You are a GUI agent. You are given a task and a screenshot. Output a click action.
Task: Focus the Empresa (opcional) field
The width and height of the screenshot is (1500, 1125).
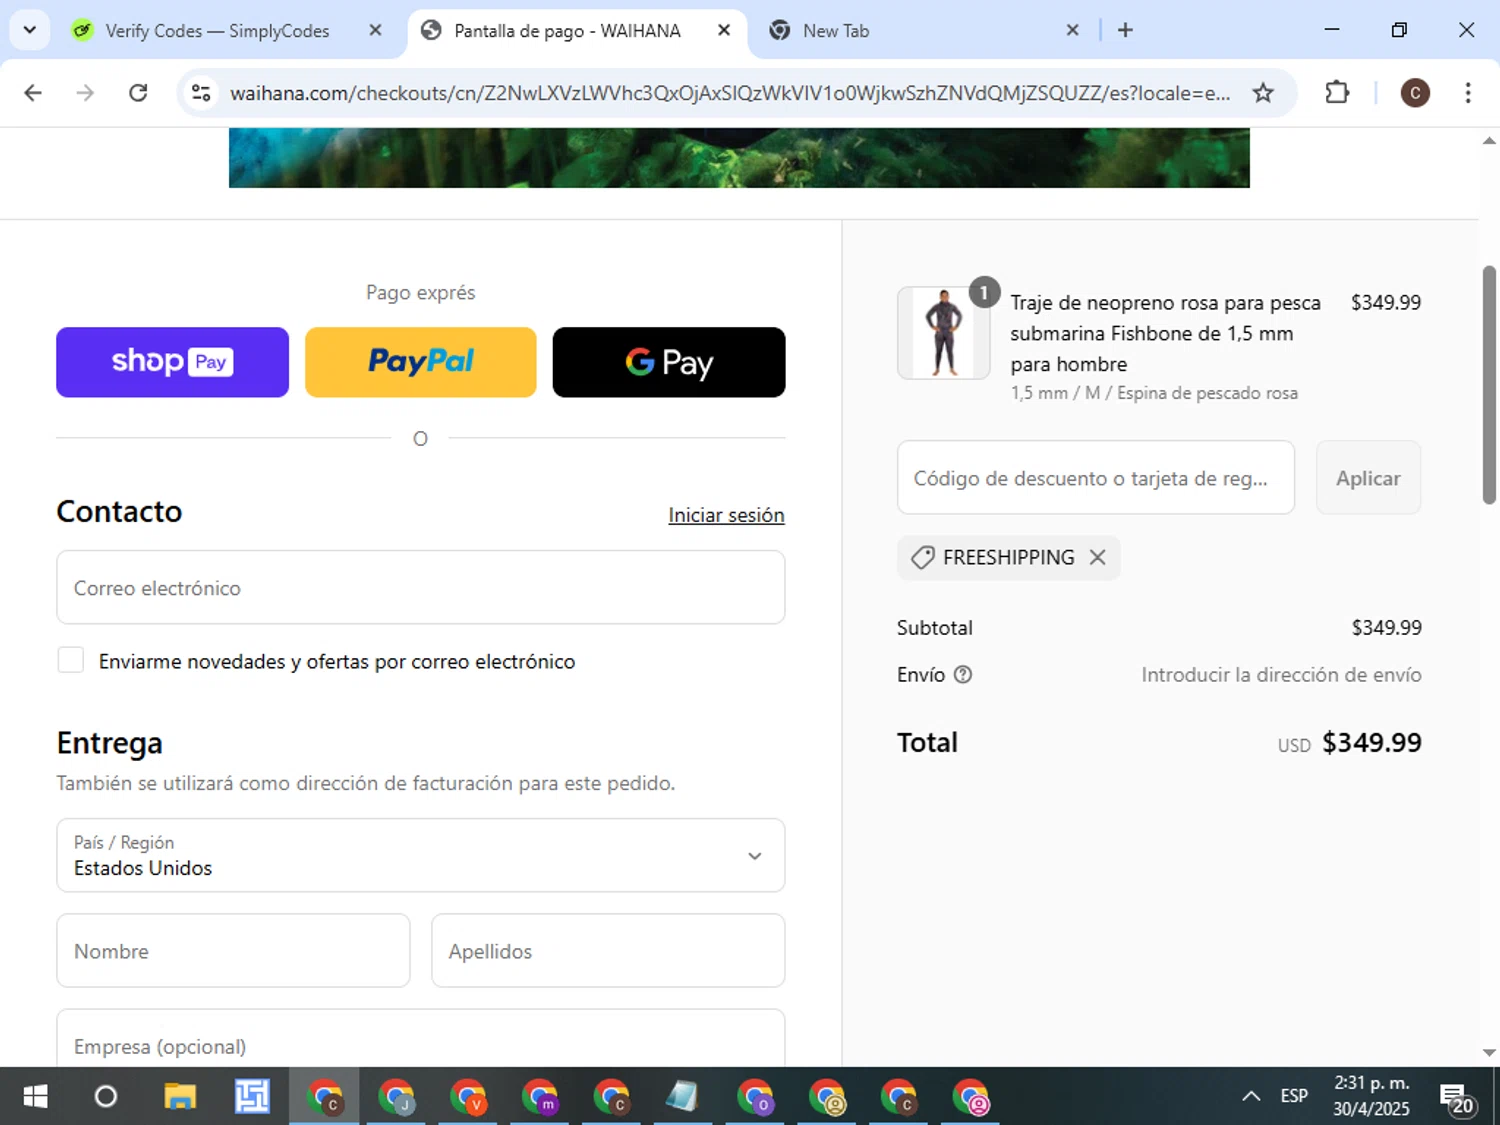(x=421, y=1040)
